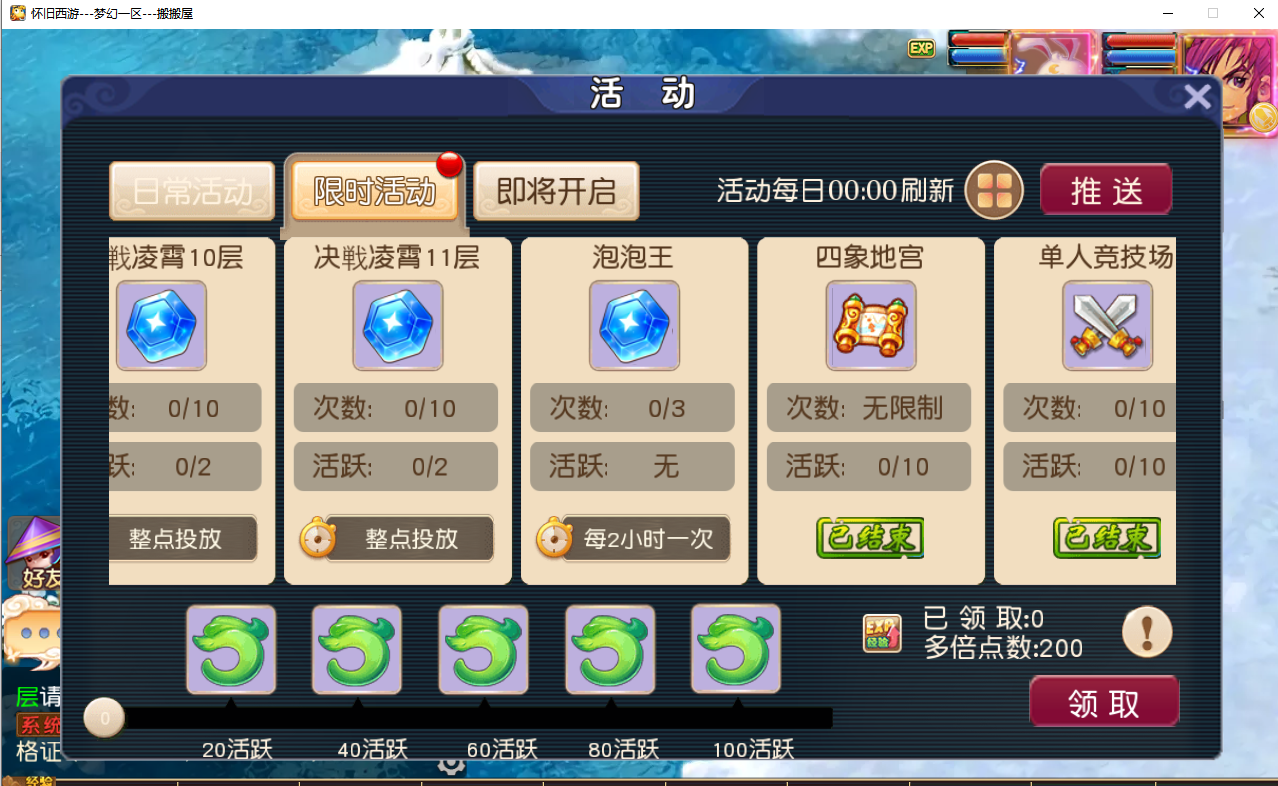Open the 四象地宫 scroll icon
This screenshot has height=786, width=1278.
point(871,326)
